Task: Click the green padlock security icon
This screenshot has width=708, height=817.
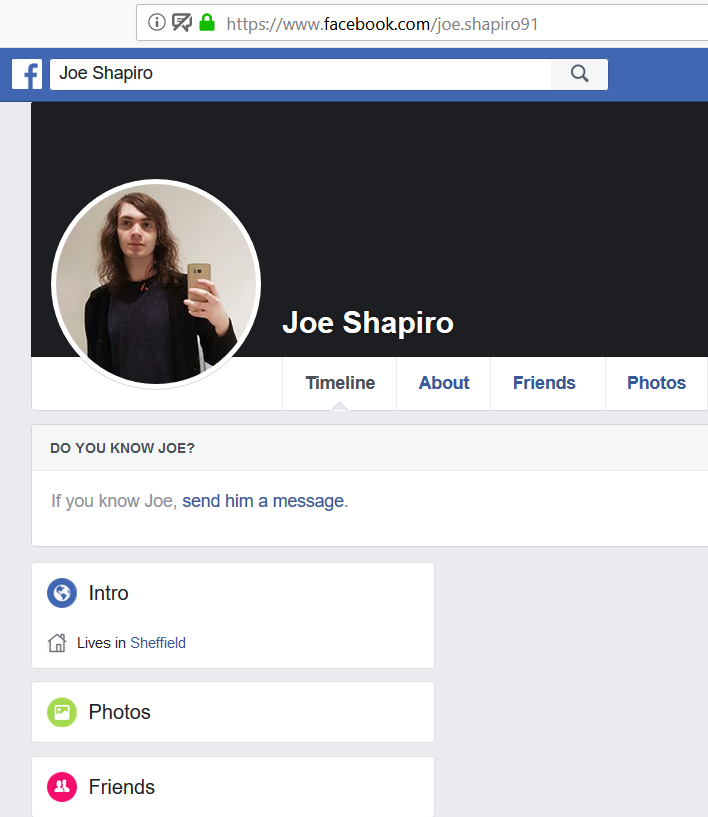Action: click(207, 22)
